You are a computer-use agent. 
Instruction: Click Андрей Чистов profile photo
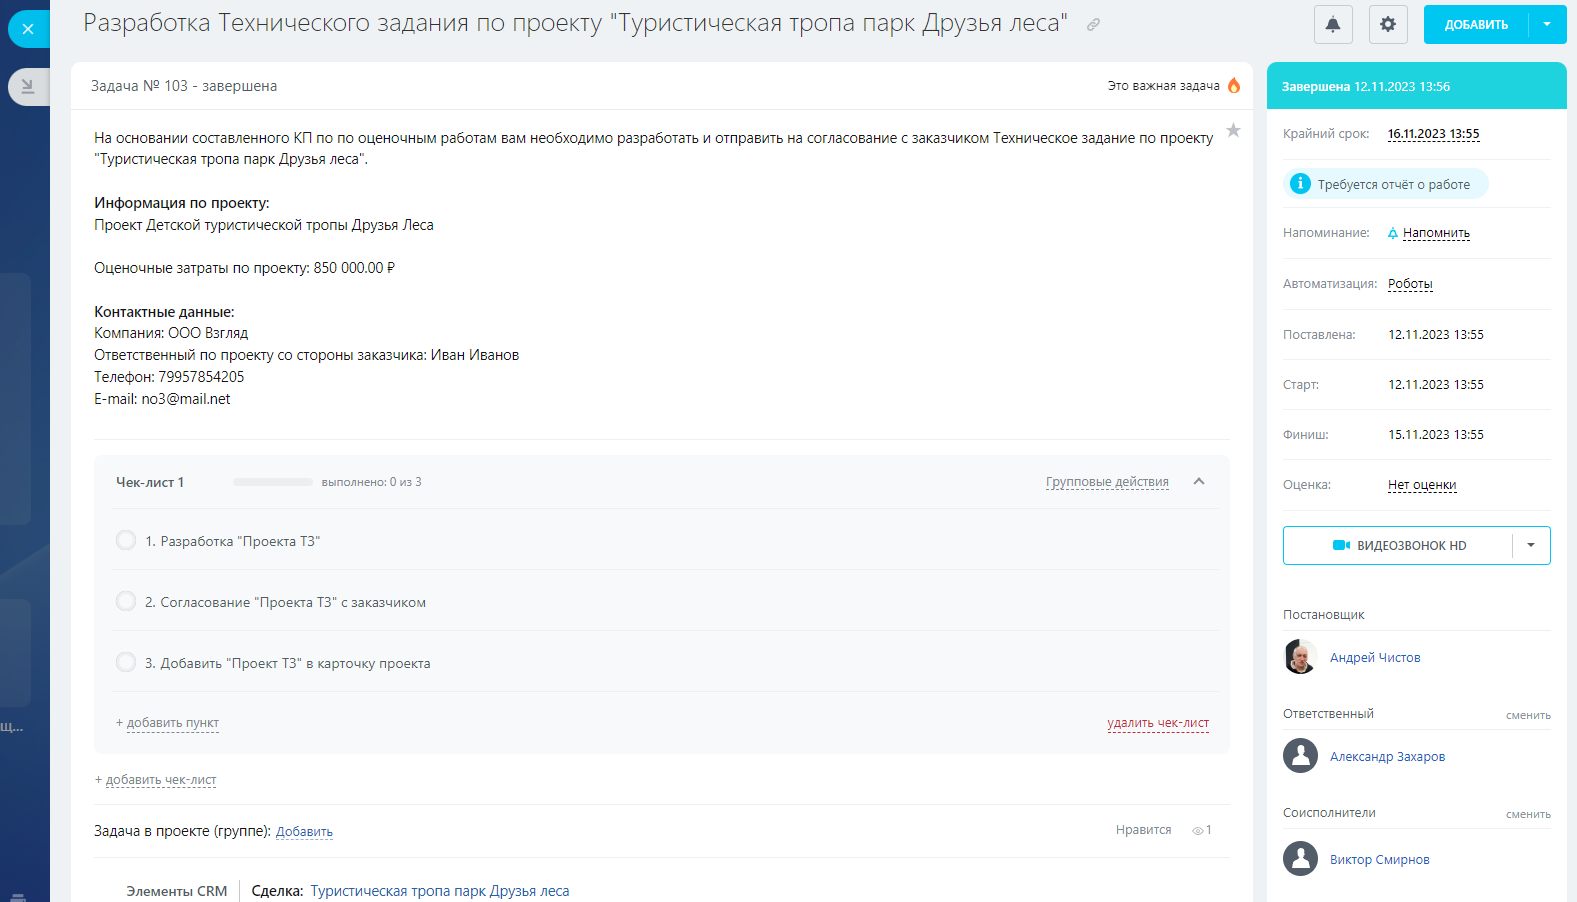1300,657
